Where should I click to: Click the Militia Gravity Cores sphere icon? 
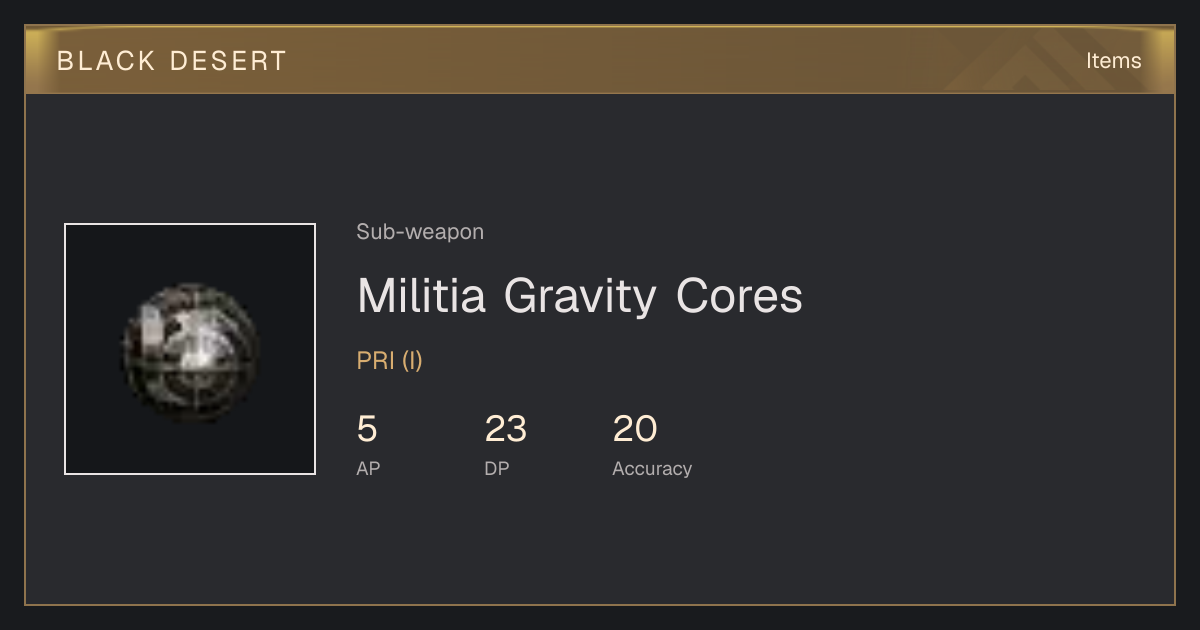(x=190, y=349)
